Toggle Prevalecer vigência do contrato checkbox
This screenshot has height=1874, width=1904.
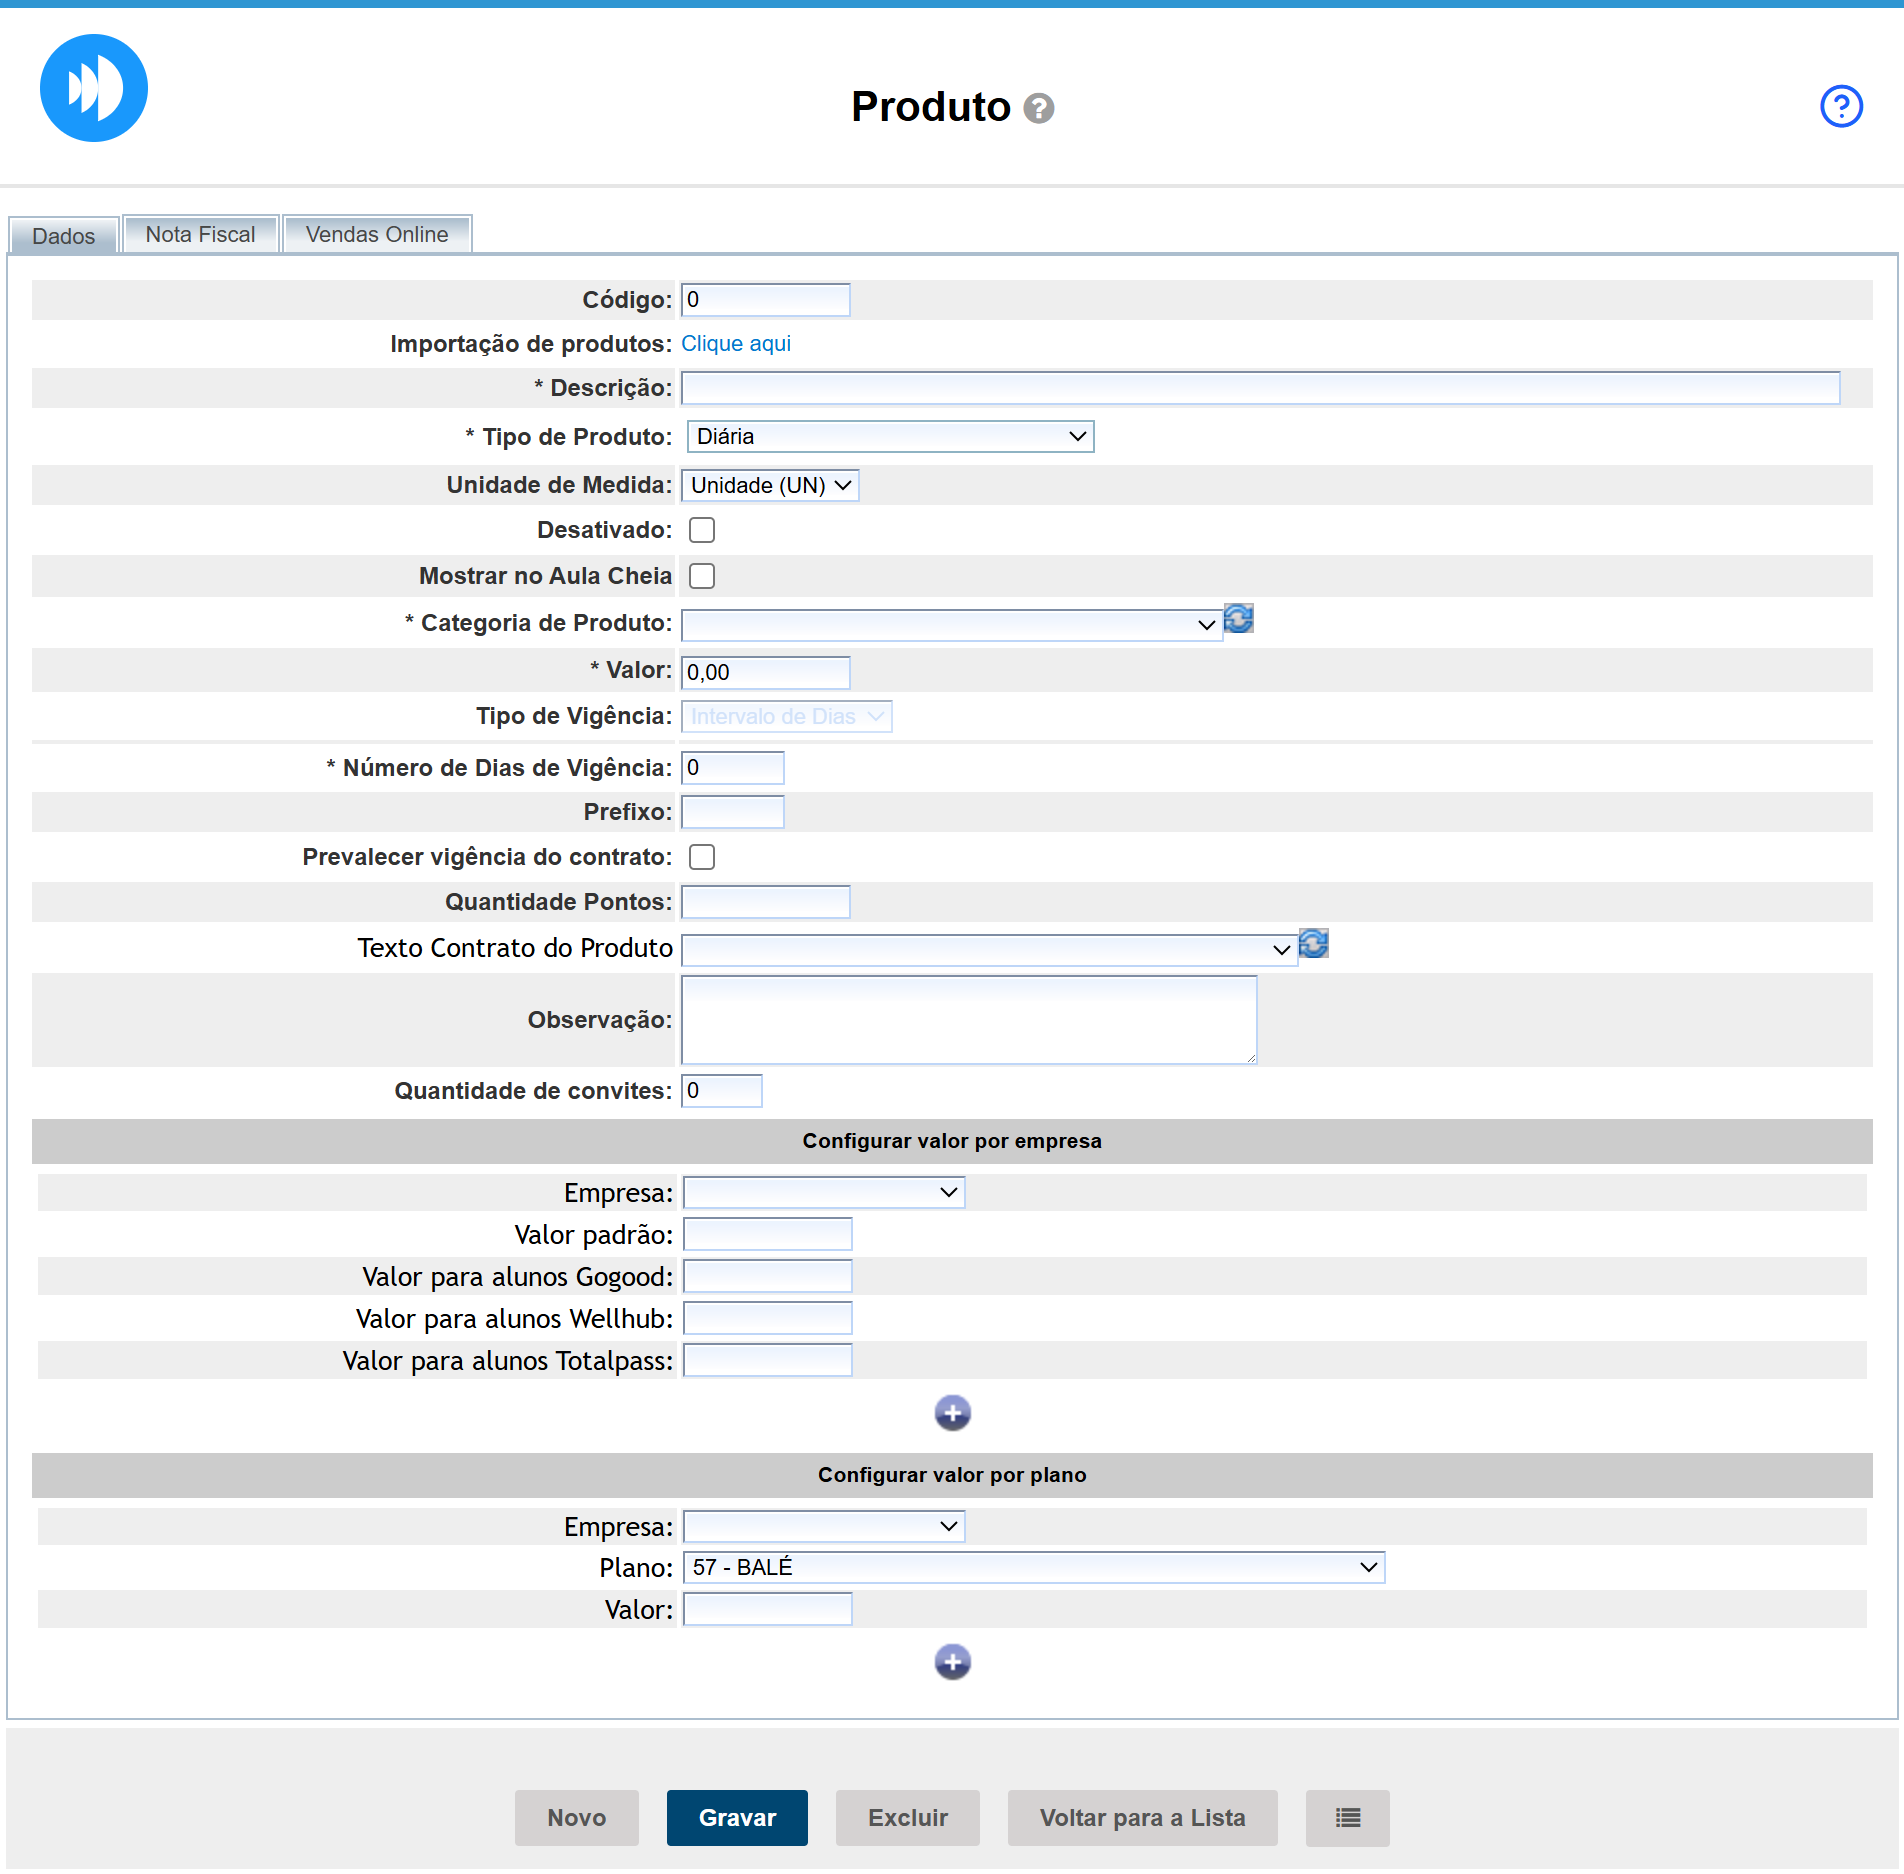click(702, 857)
